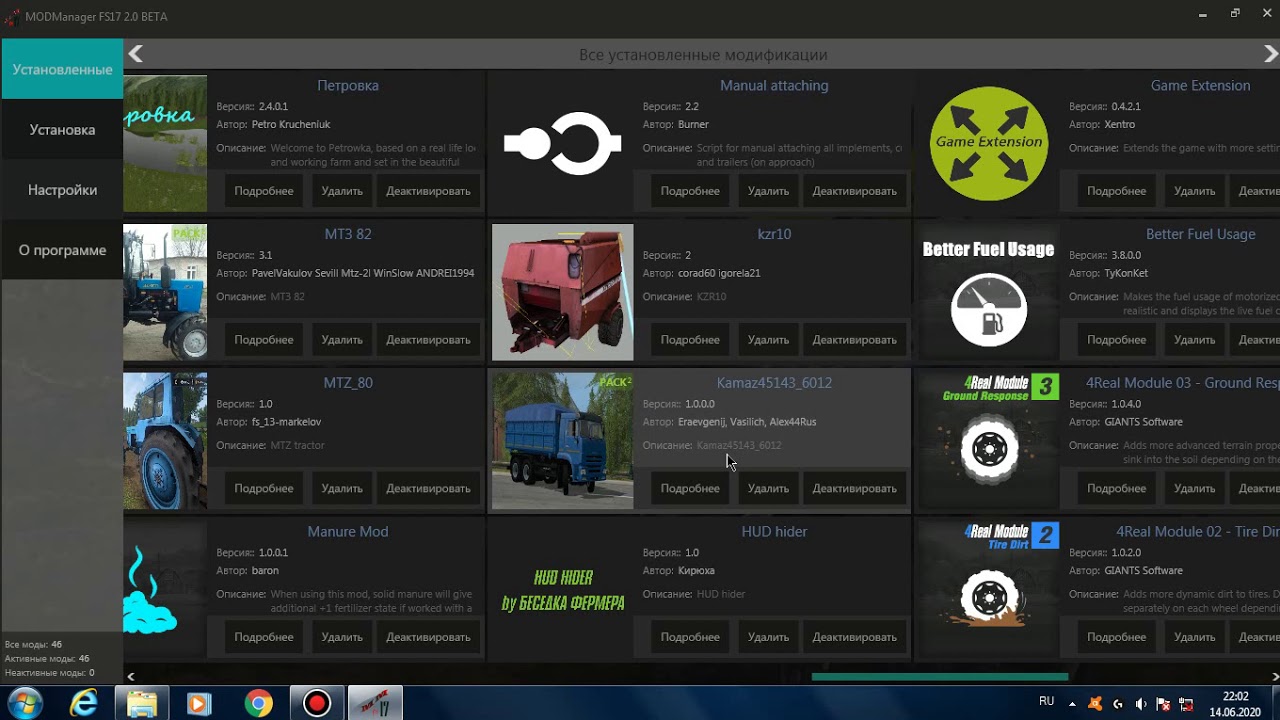The width and height of the screenshot is (1280, 720).
Task: Show details for kzr10 mod
Action: 690,340
